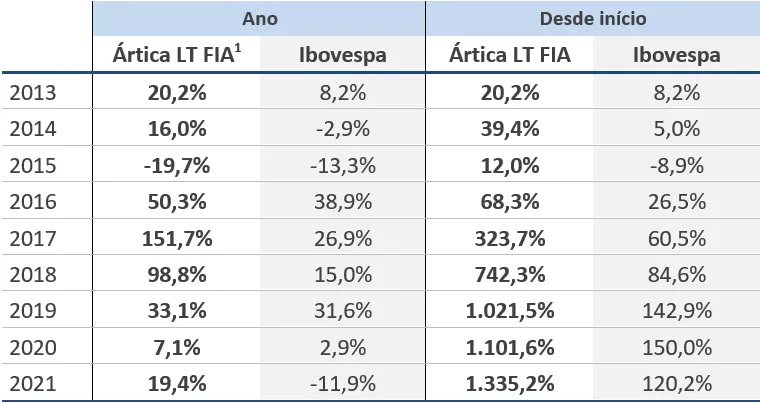Click the 1.335,2% cumulative value

(511, 383)
